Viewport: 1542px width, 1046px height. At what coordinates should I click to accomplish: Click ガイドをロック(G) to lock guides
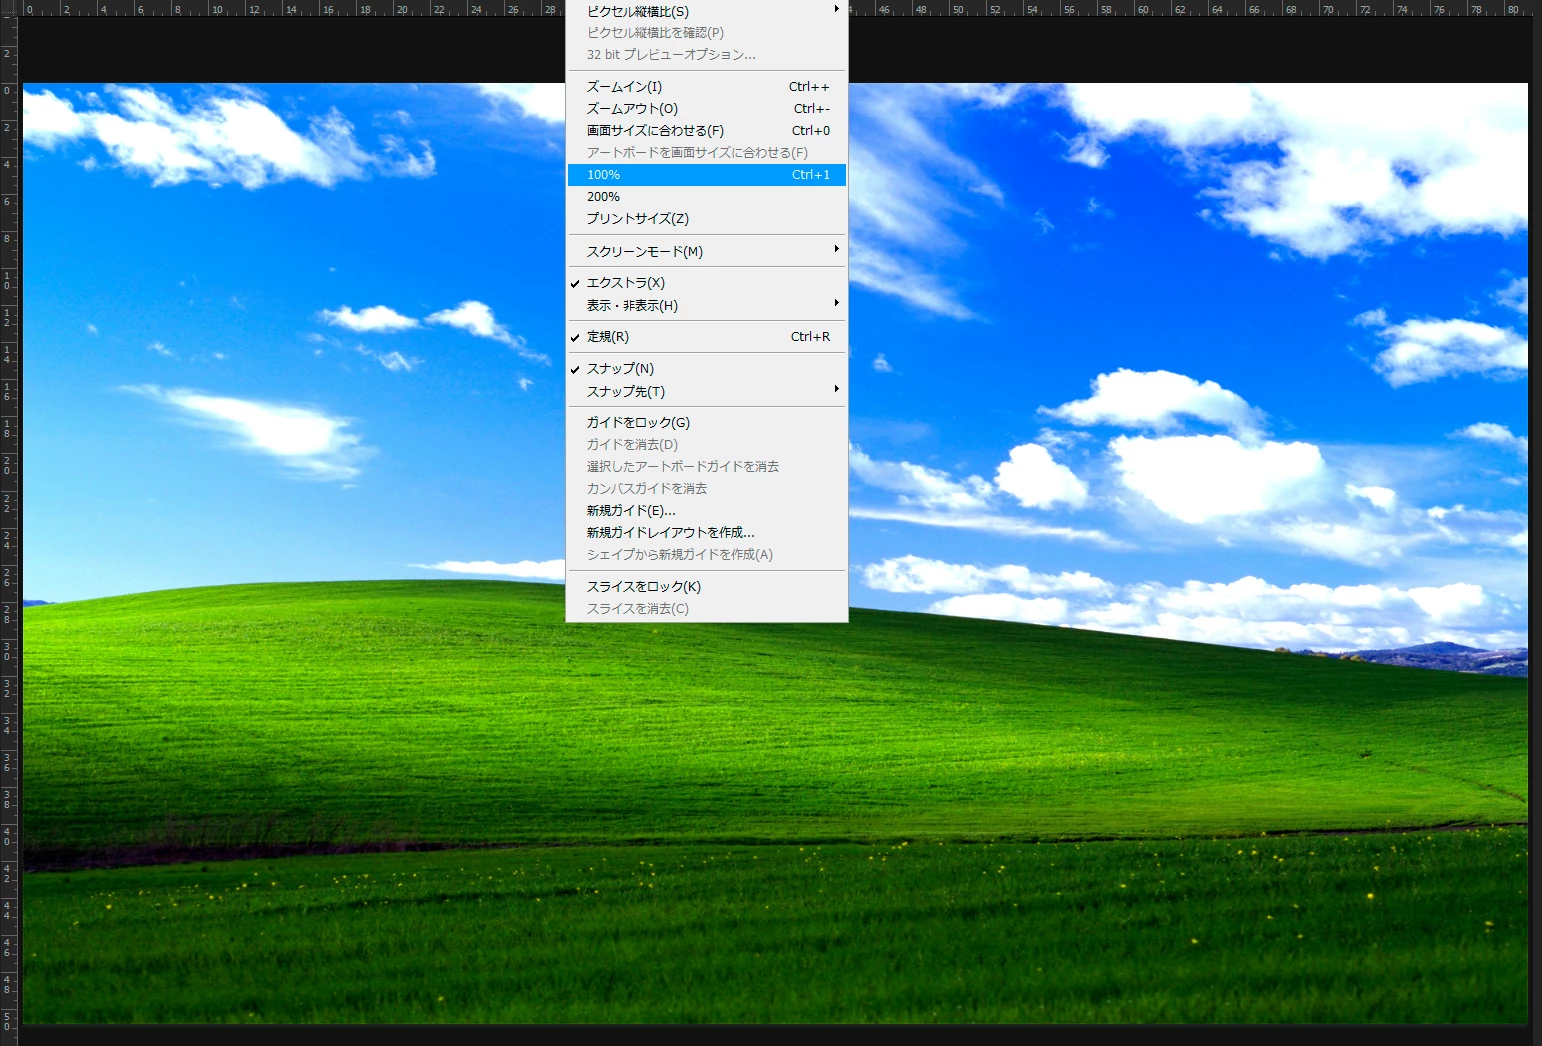(707, 423)
